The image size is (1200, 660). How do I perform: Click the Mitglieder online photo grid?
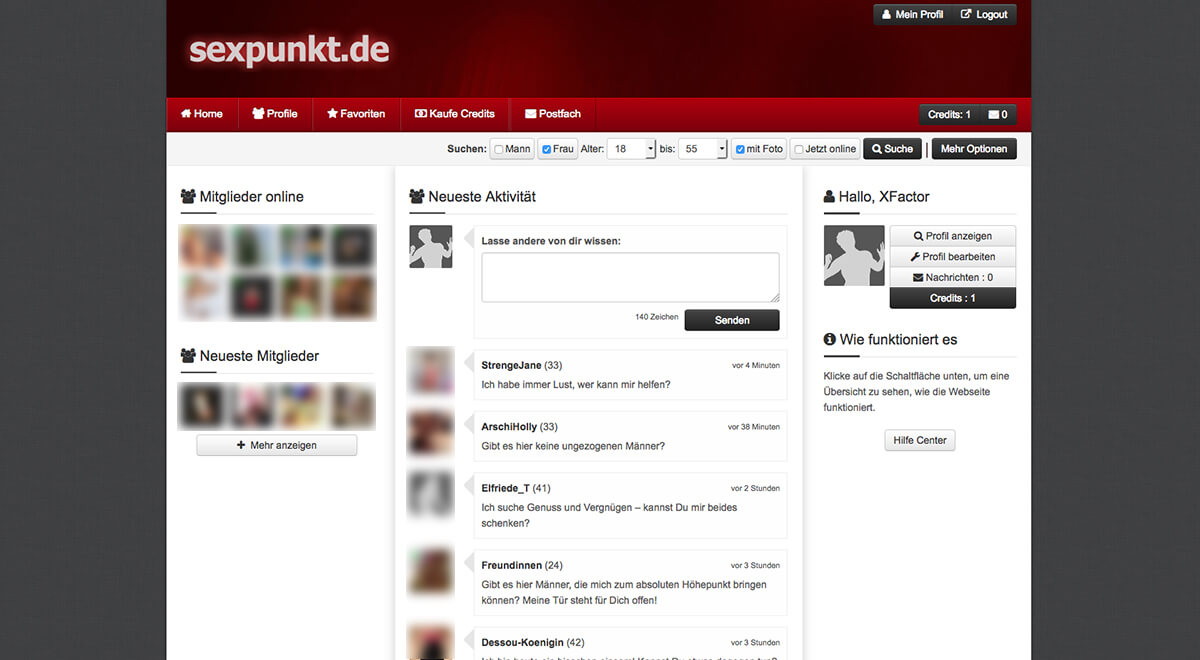277,272
